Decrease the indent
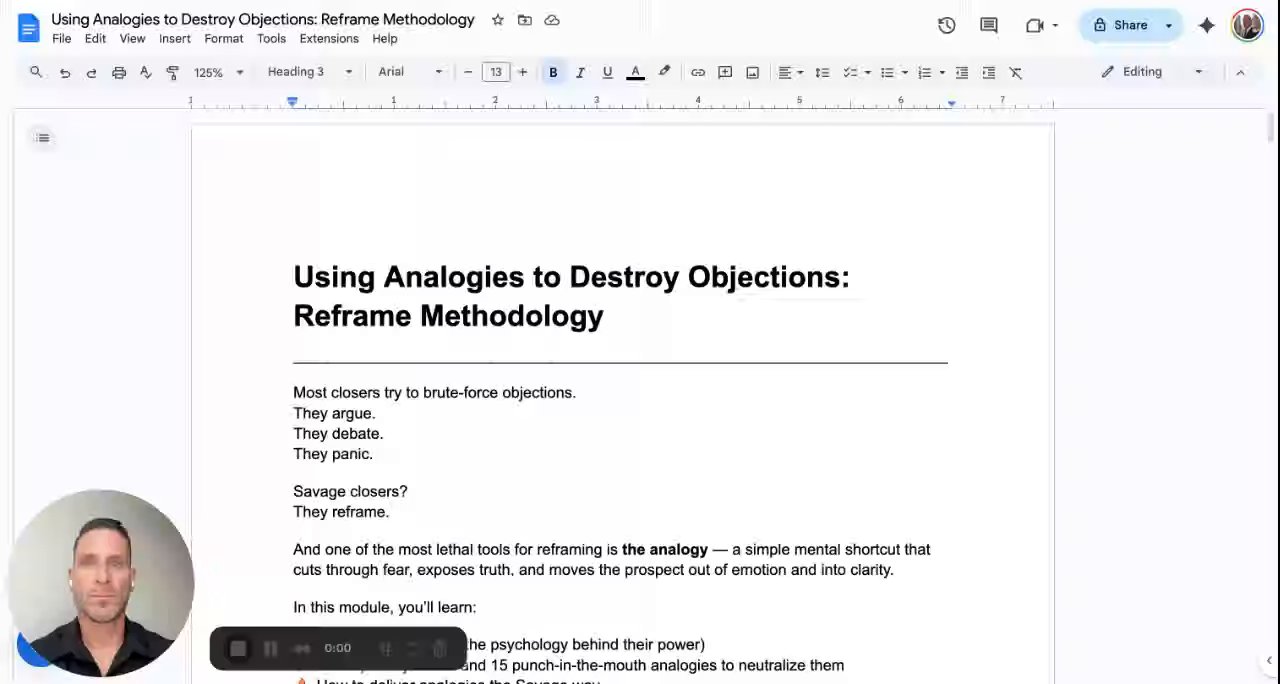1280x684 pixels. [x=962, y=72]
